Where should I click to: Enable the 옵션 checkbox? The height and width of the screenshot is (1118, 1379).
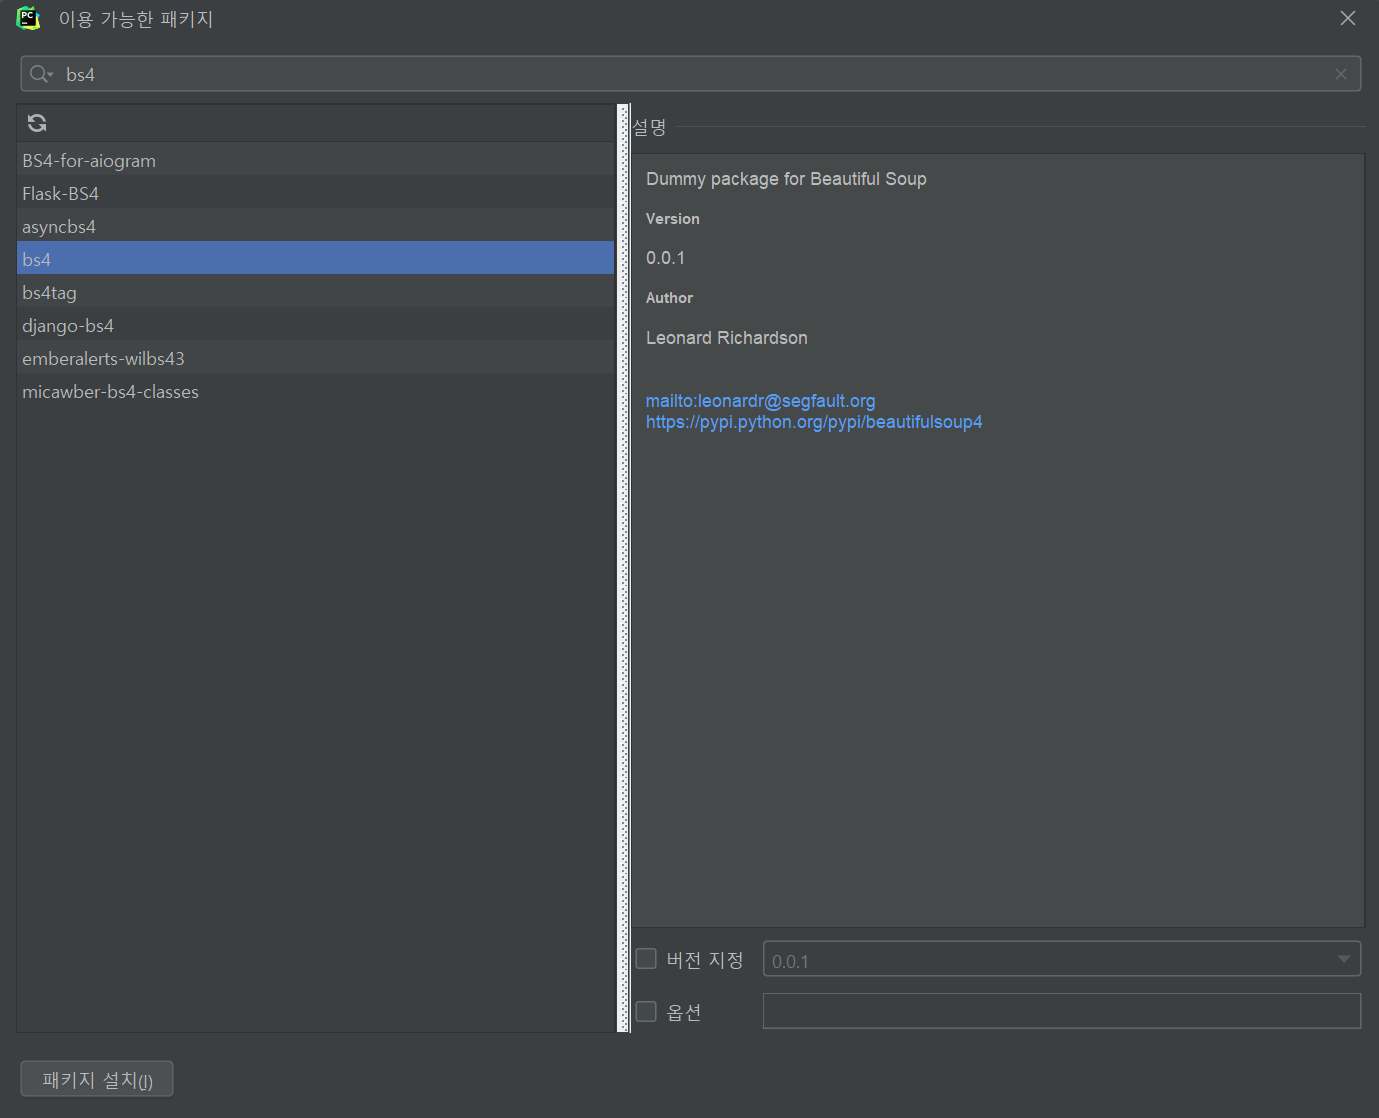tap(646, 1011)
